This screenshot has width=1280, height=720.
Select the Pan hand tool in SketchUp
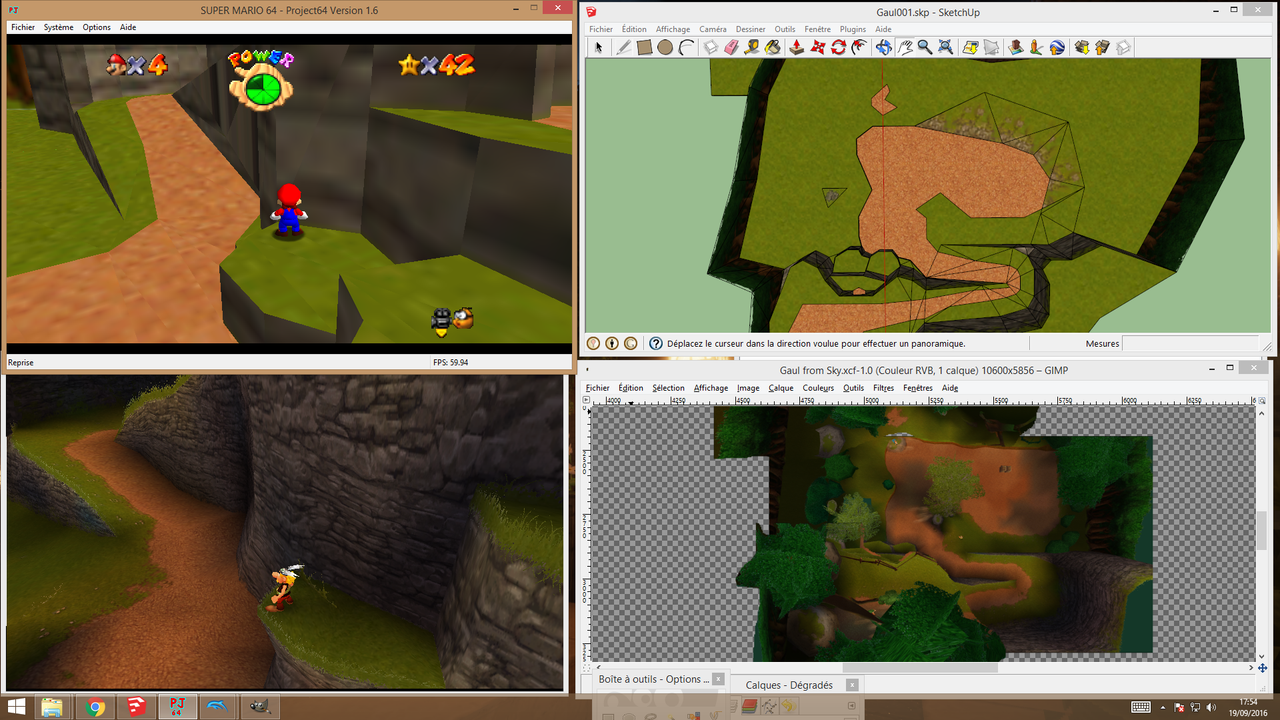point(904,47)
